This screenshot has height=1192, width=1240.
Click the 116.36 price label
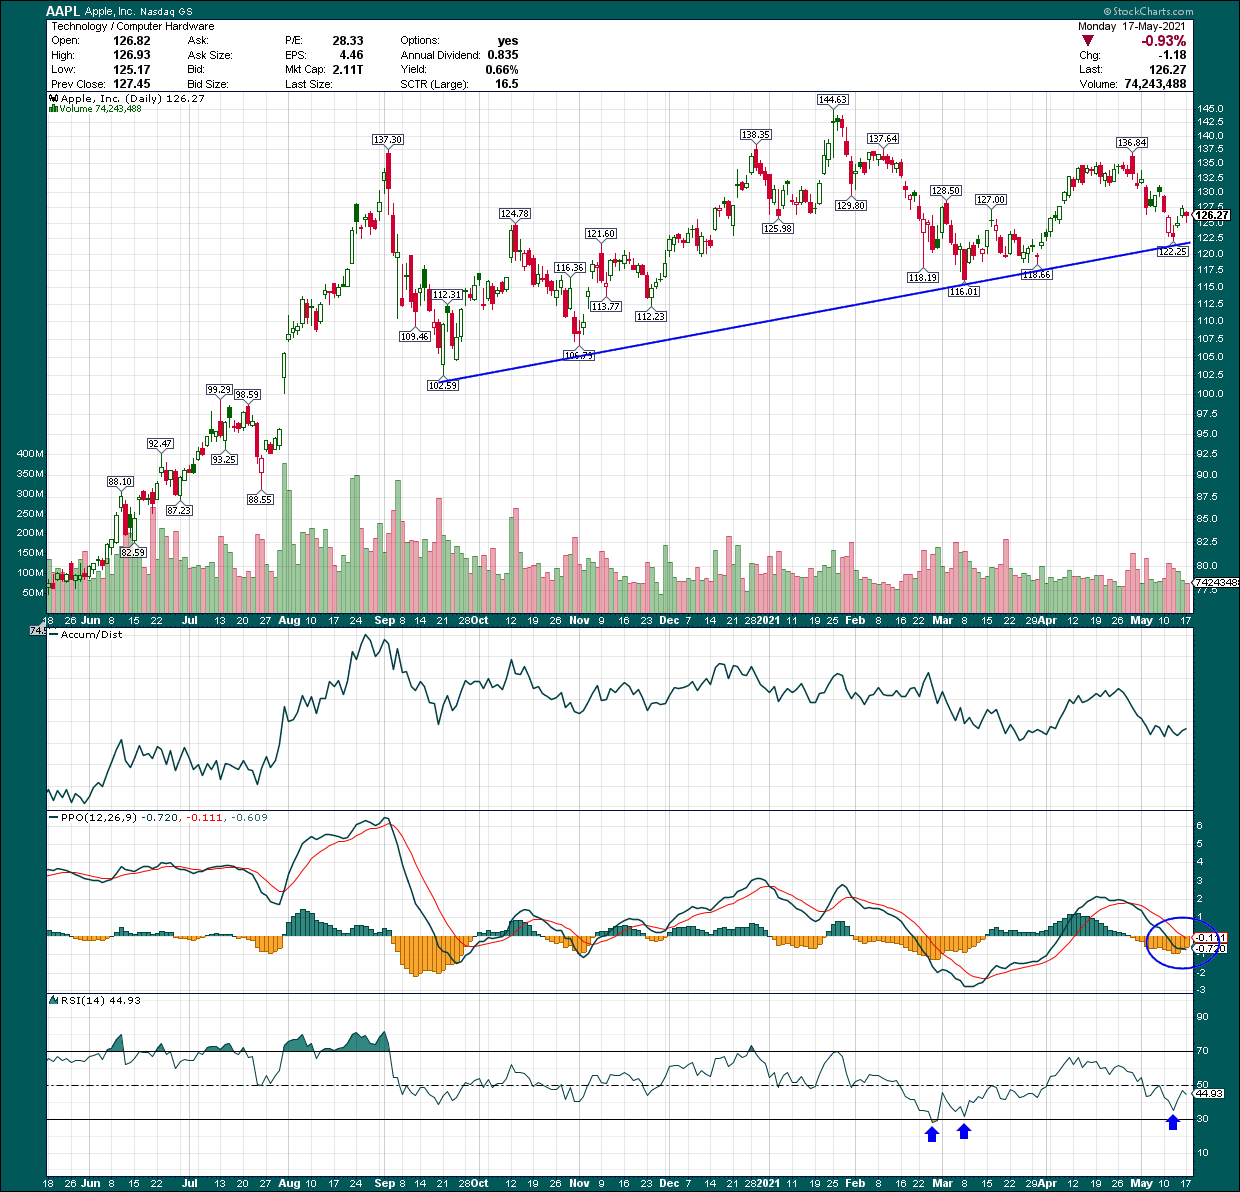(x=569, y=268)
